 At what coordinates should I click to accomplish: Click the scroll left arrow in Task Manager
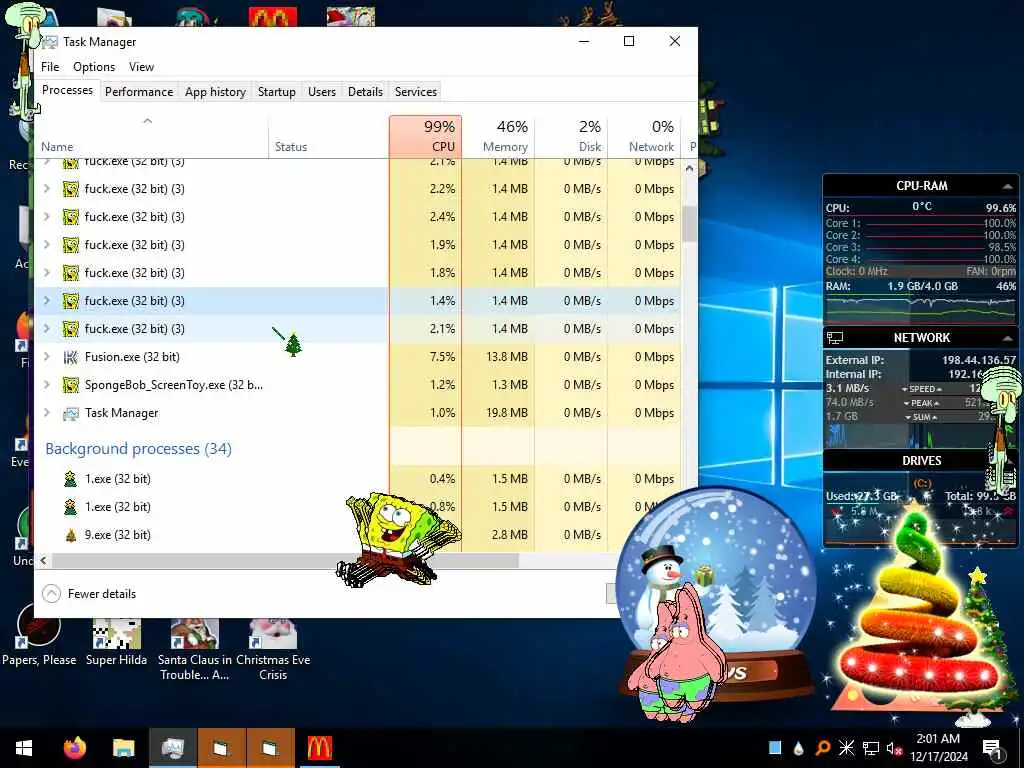tap(43, 560)
